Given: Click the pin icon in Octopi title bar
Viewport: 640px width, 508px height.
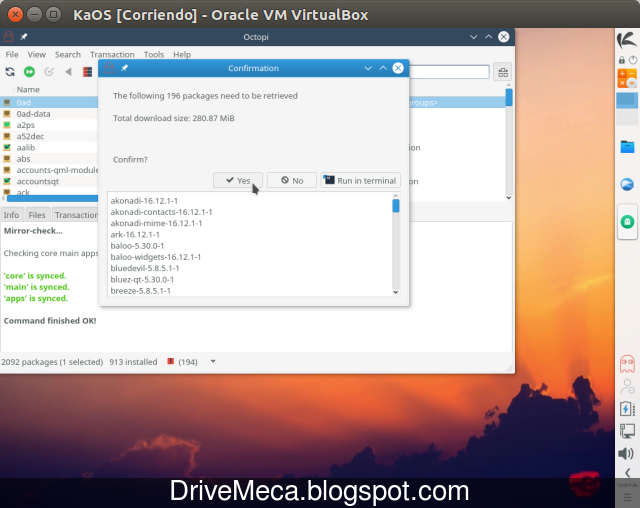Looking at the screenshot, I should tap(24, 37).
